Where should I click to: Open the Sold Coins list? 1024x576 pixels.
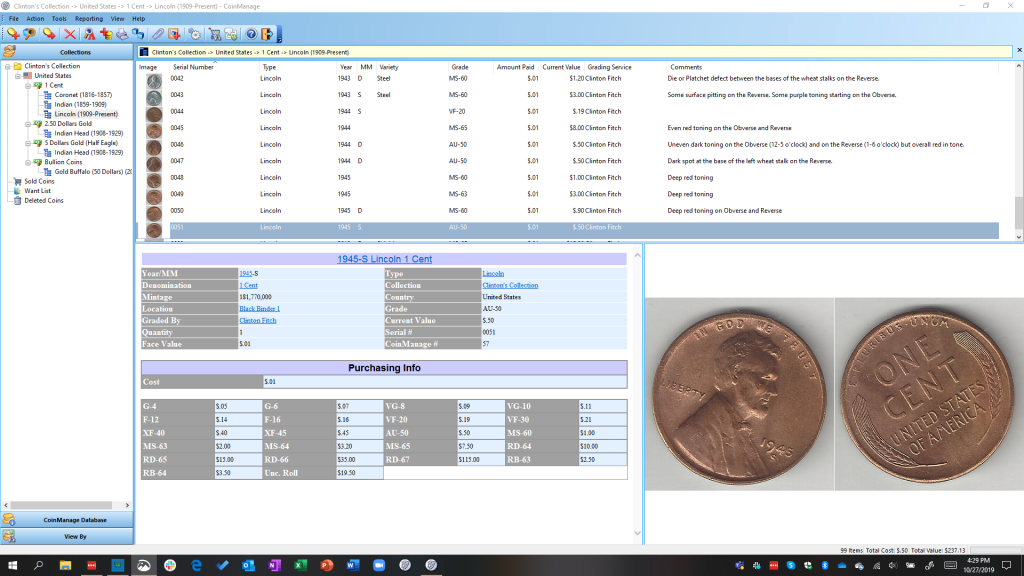[39, 182]
